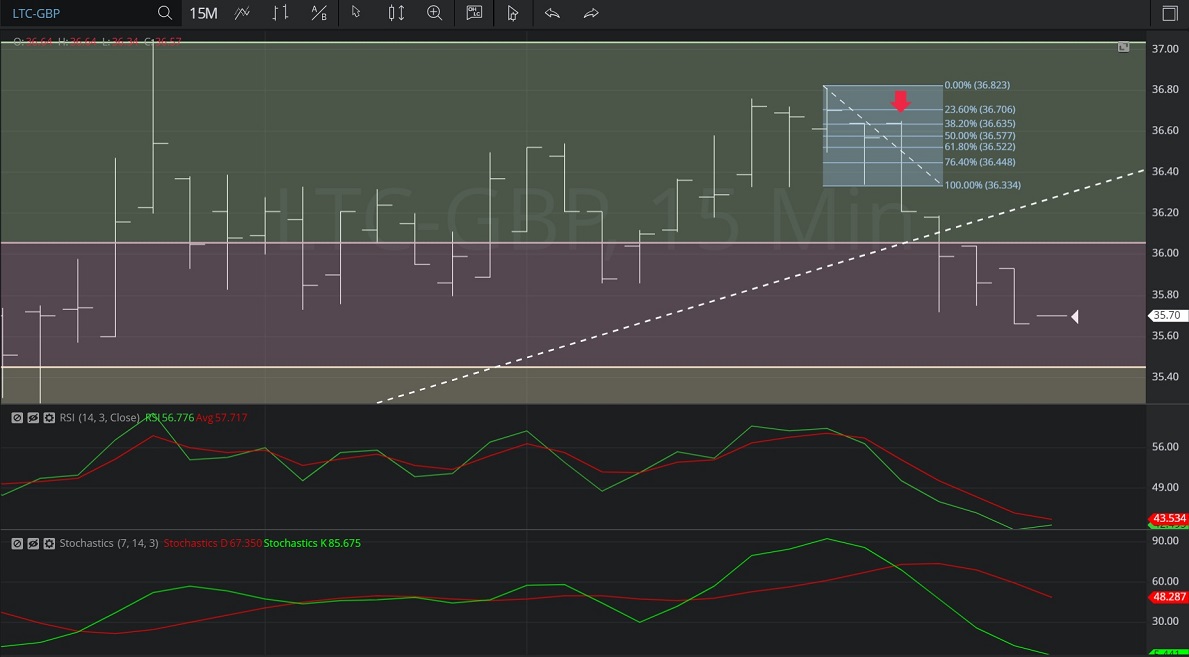Select the 100.00% (36.334) Fibonacci level label
Image resolution: width=1189 pixels, height=657 pixels.
coord(983,185)
